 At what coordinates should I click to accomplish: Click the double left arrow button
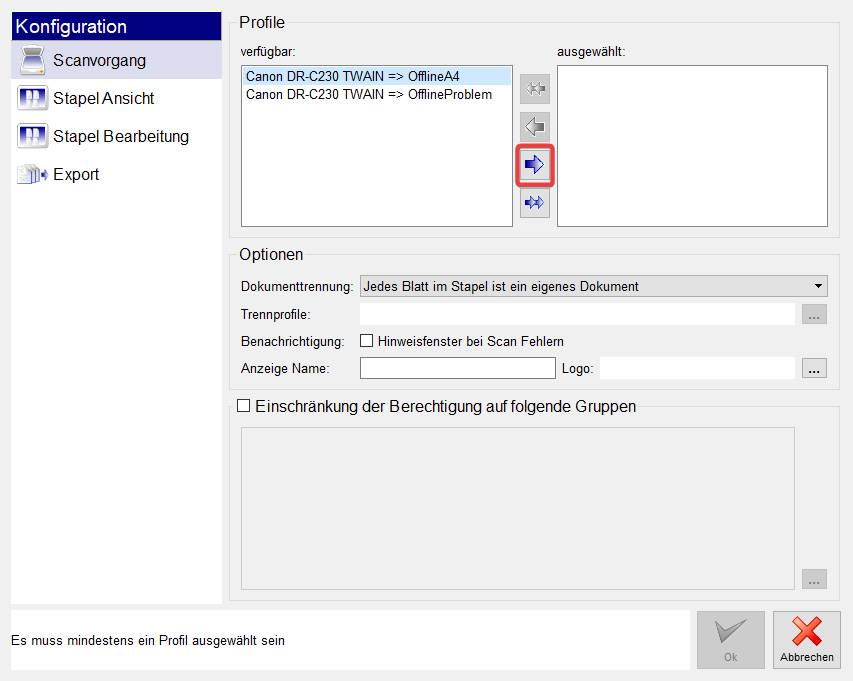pyautogui.click(x=535, y=89)
